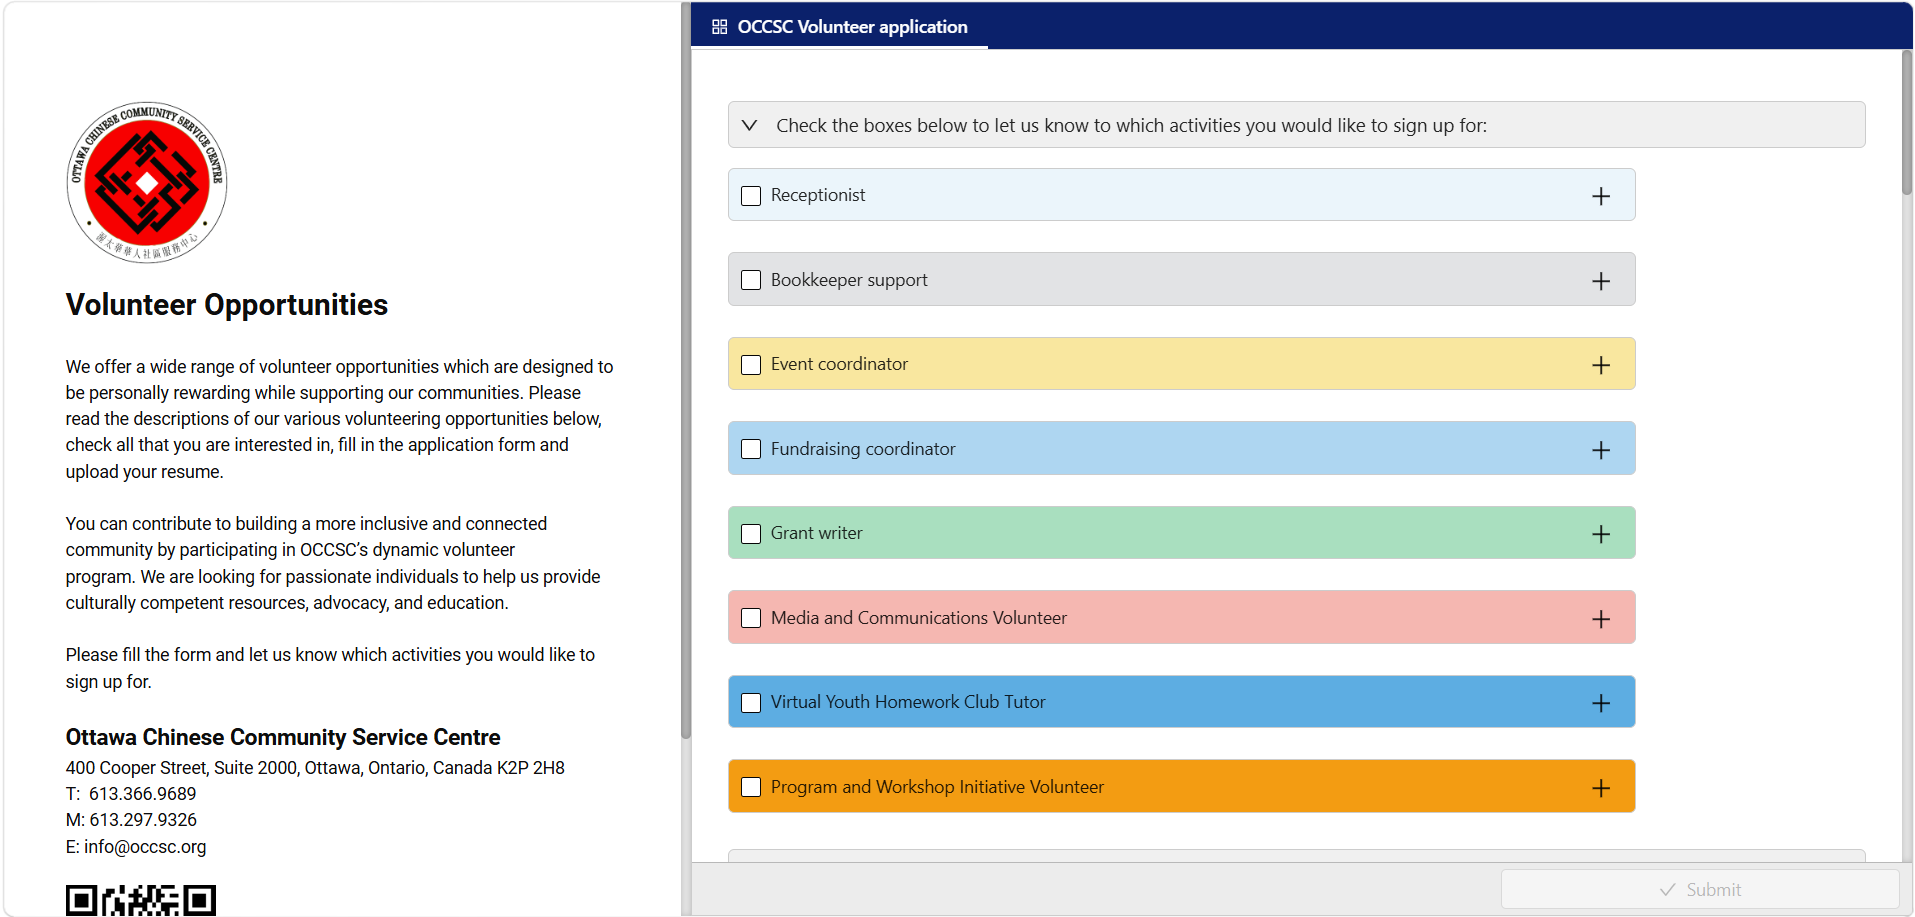Click the Receptionist label text
Screen dimensions: 1915x917
tap(818, 195)
